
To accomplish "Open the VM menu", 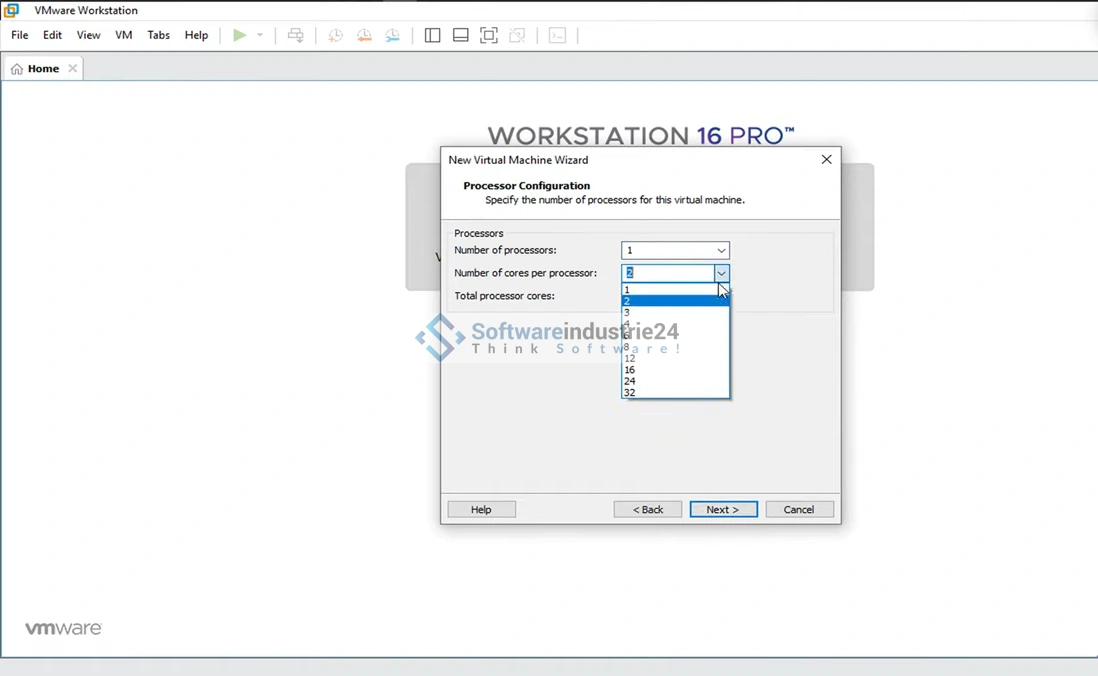I will 124,35.
